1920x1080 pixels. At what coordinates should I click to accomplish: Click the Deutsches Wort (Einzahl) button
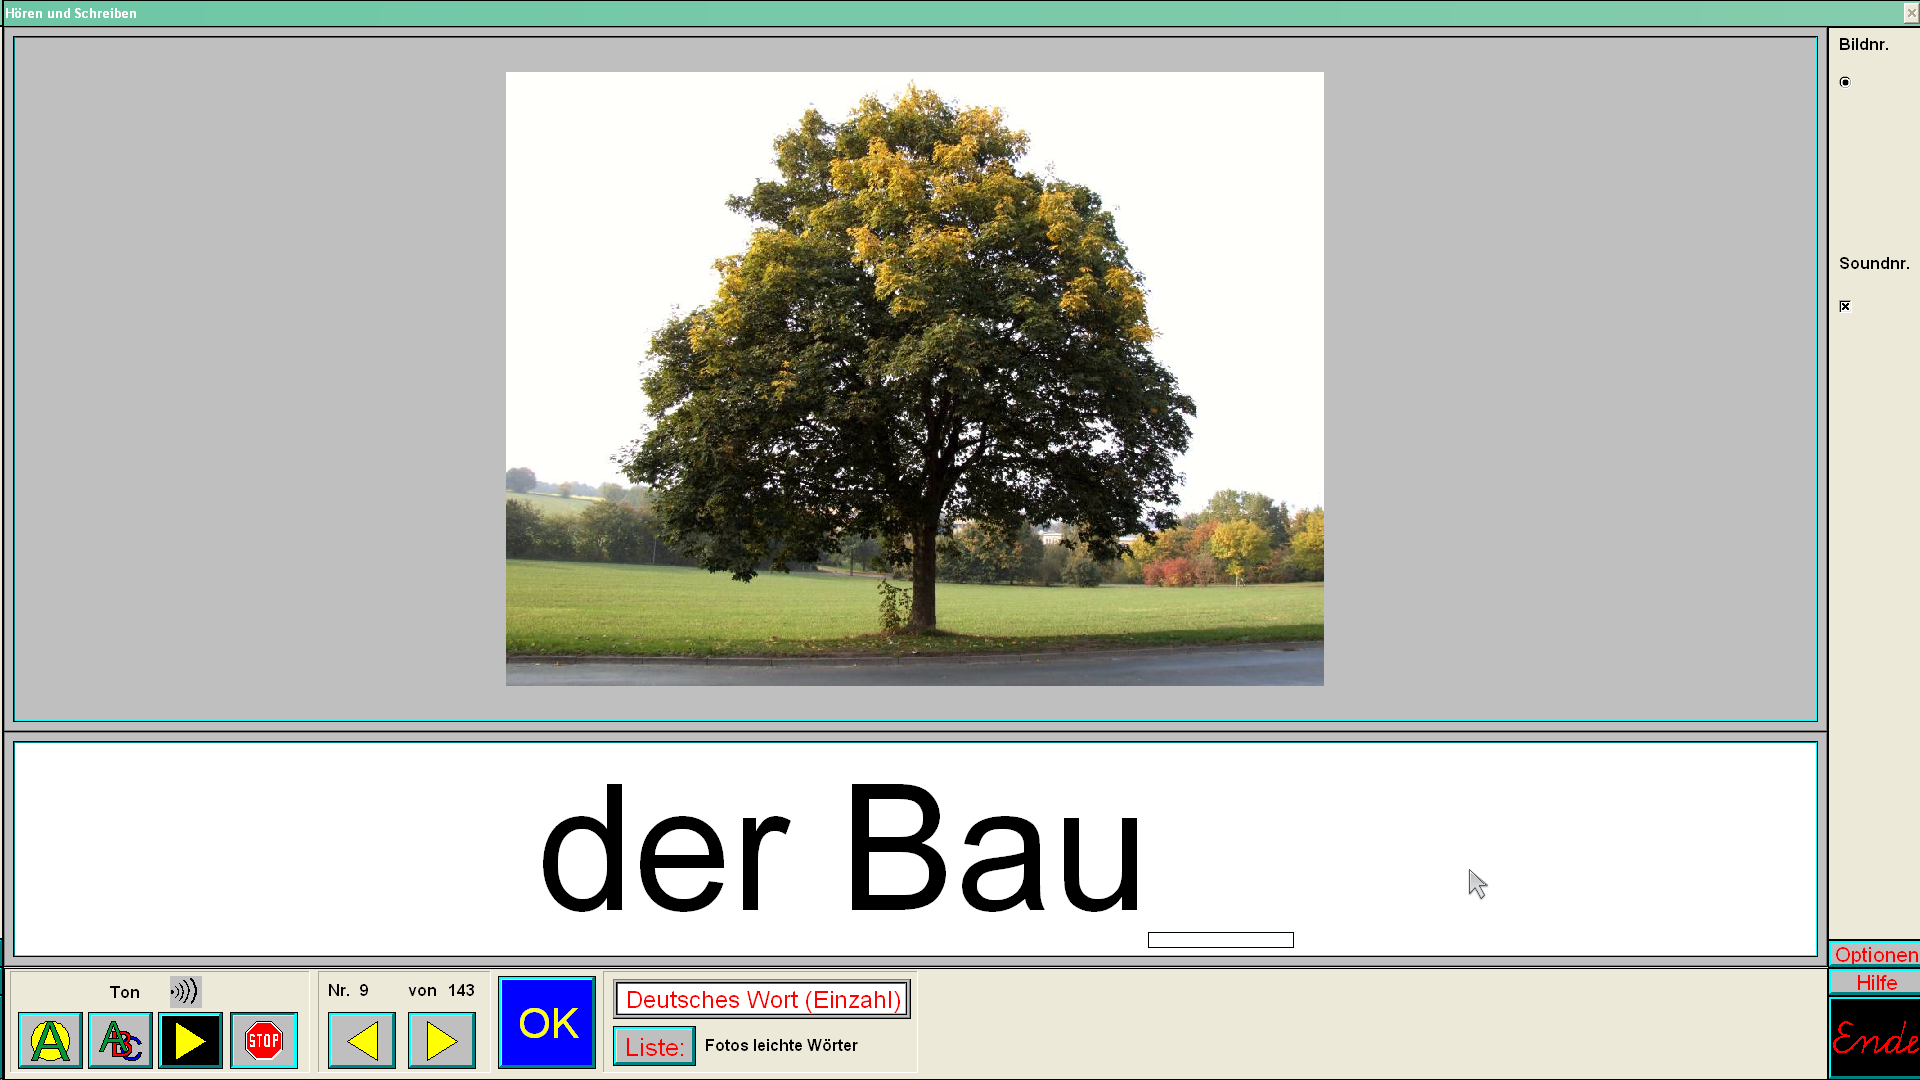(x=761, y=999)
